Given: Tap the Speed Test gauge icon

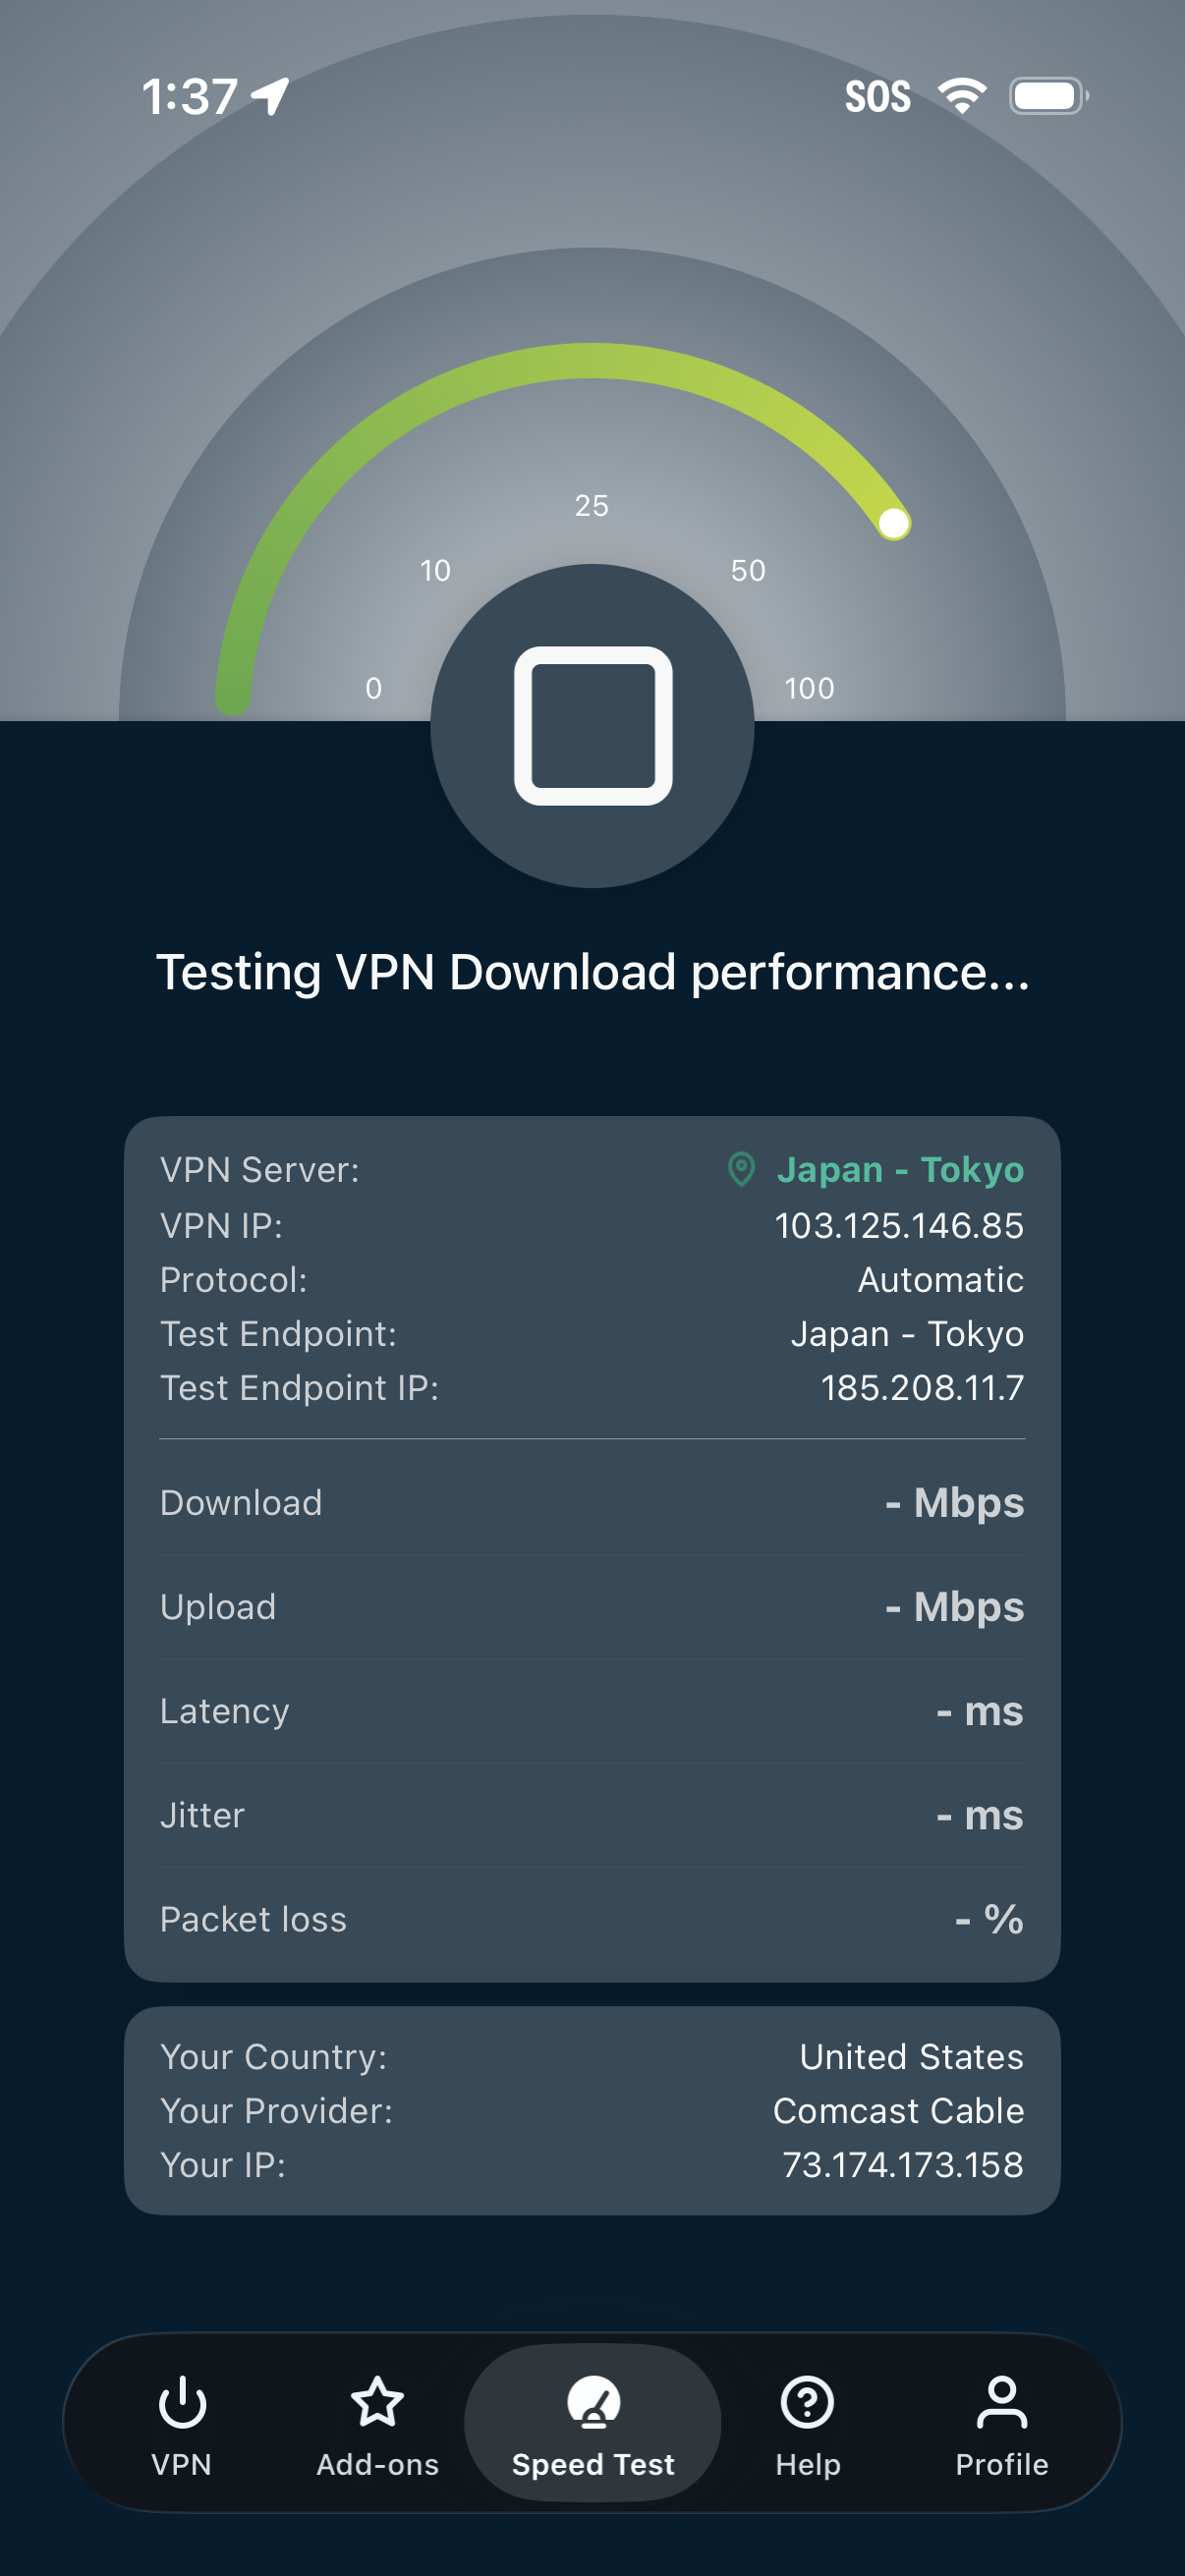Looking at the screenshot, I should tap(593, 2402).
